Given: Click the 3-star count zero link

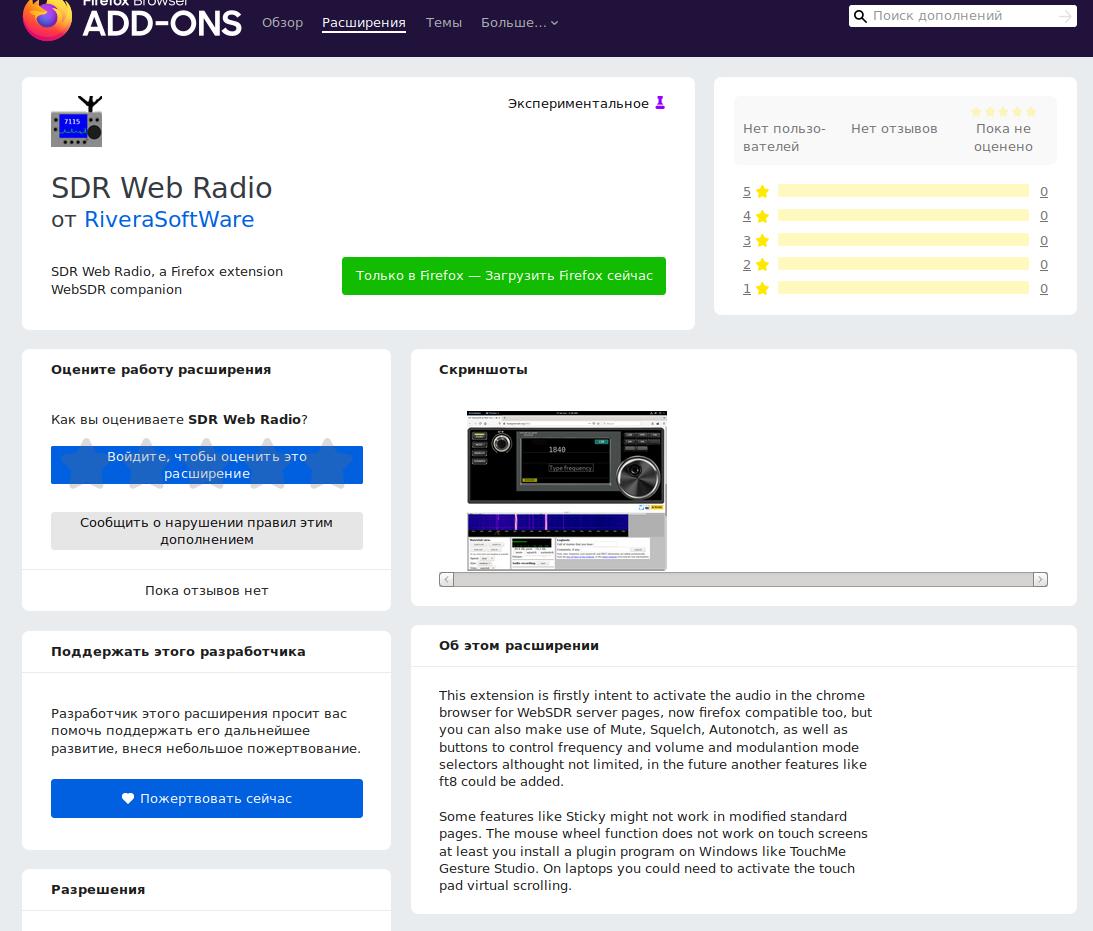Looking at the screenshot, I should [x=1044, y=240].
